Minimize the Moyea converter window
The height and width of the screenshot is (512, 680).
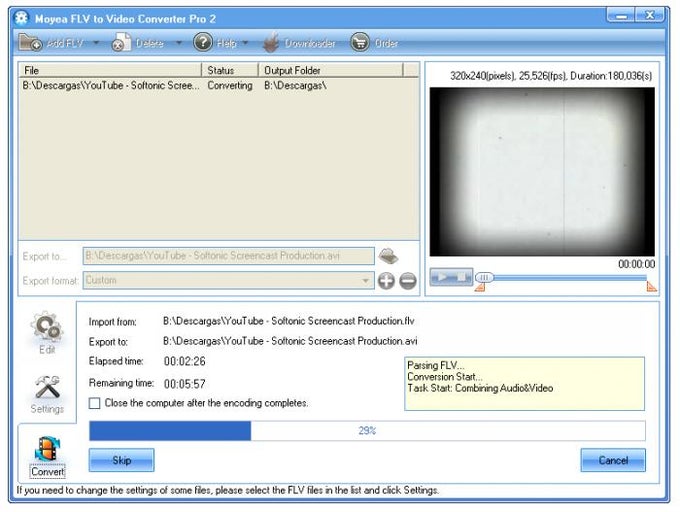pyautogui.click(x=621, y=15)
